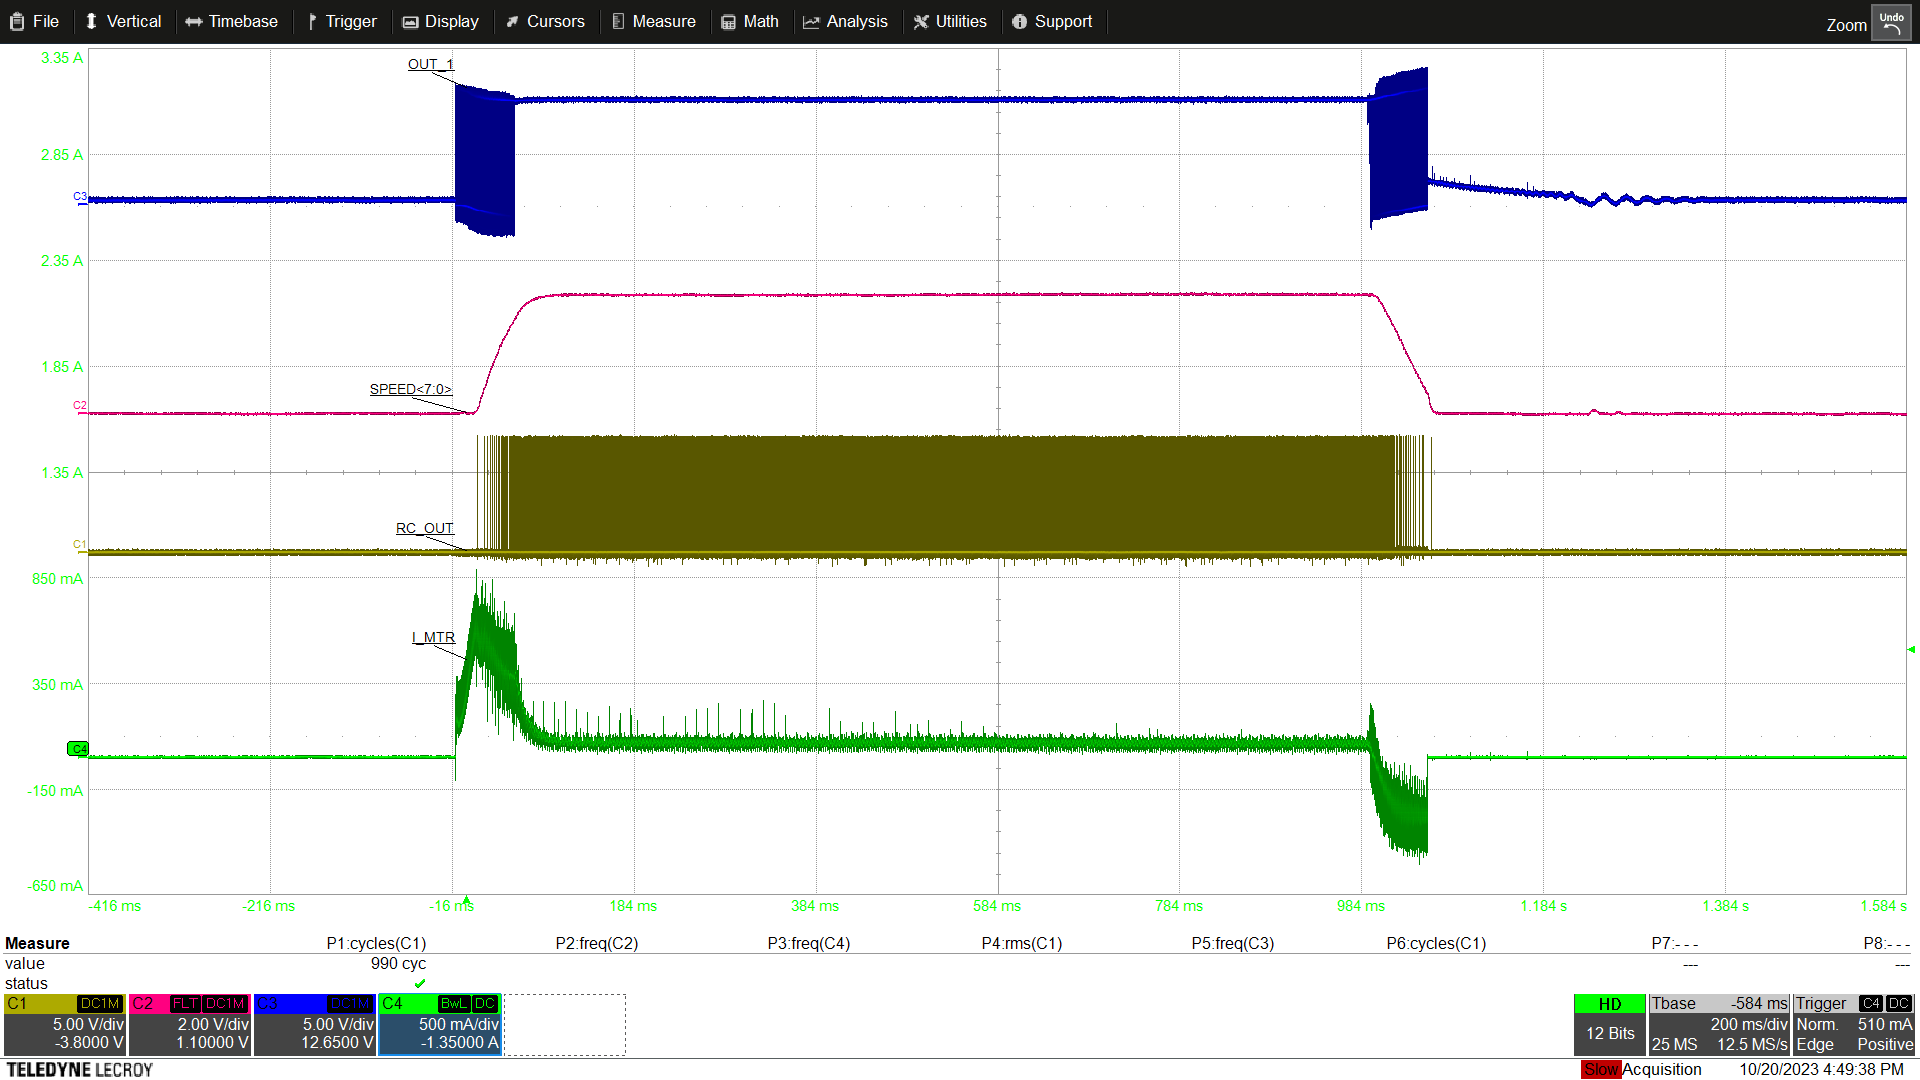Click the empty trace descriptor slot next to C4
Image resolution: width=1920 pixels, height=1080 pixels.
565,1024
